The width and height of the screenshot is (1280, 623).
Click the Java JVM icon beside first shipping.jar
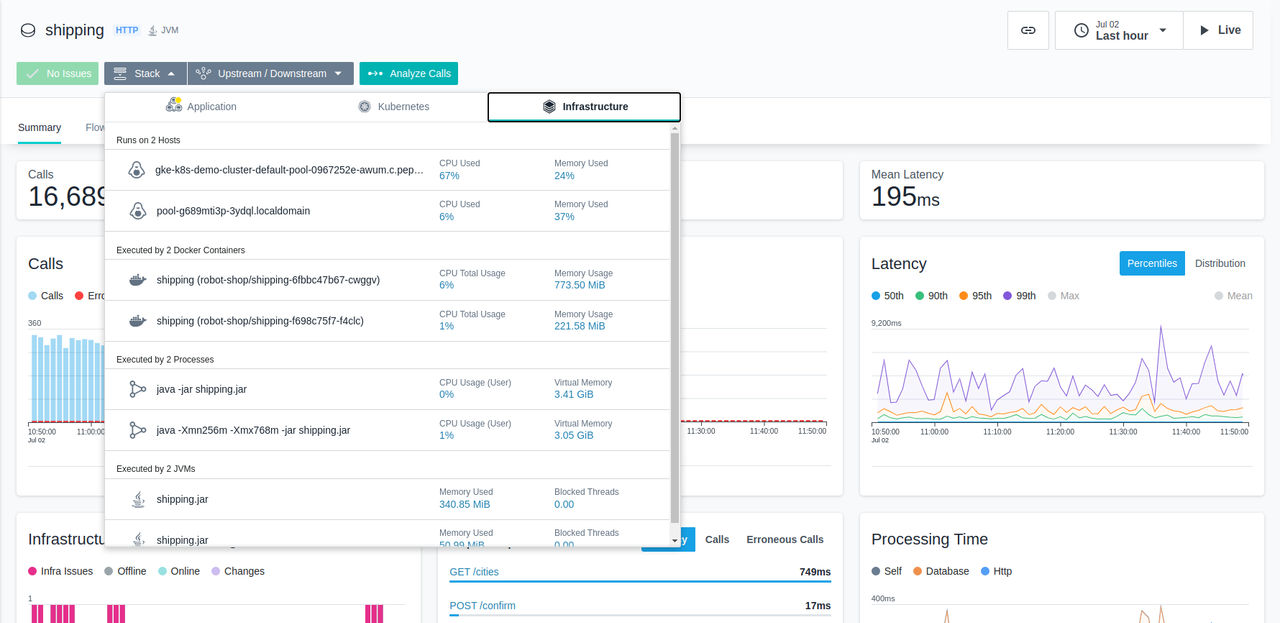pyautogui.click(x=137, y=499)
